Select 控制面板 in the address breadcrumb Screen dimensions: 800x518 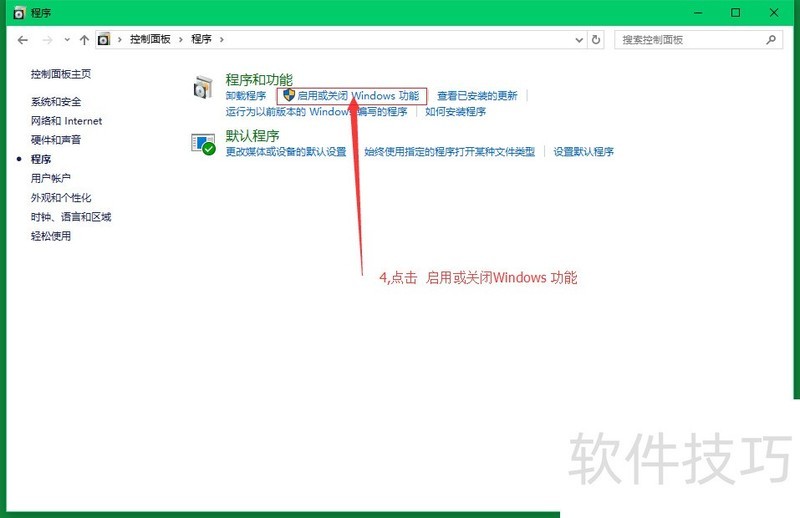coord(150,39)
